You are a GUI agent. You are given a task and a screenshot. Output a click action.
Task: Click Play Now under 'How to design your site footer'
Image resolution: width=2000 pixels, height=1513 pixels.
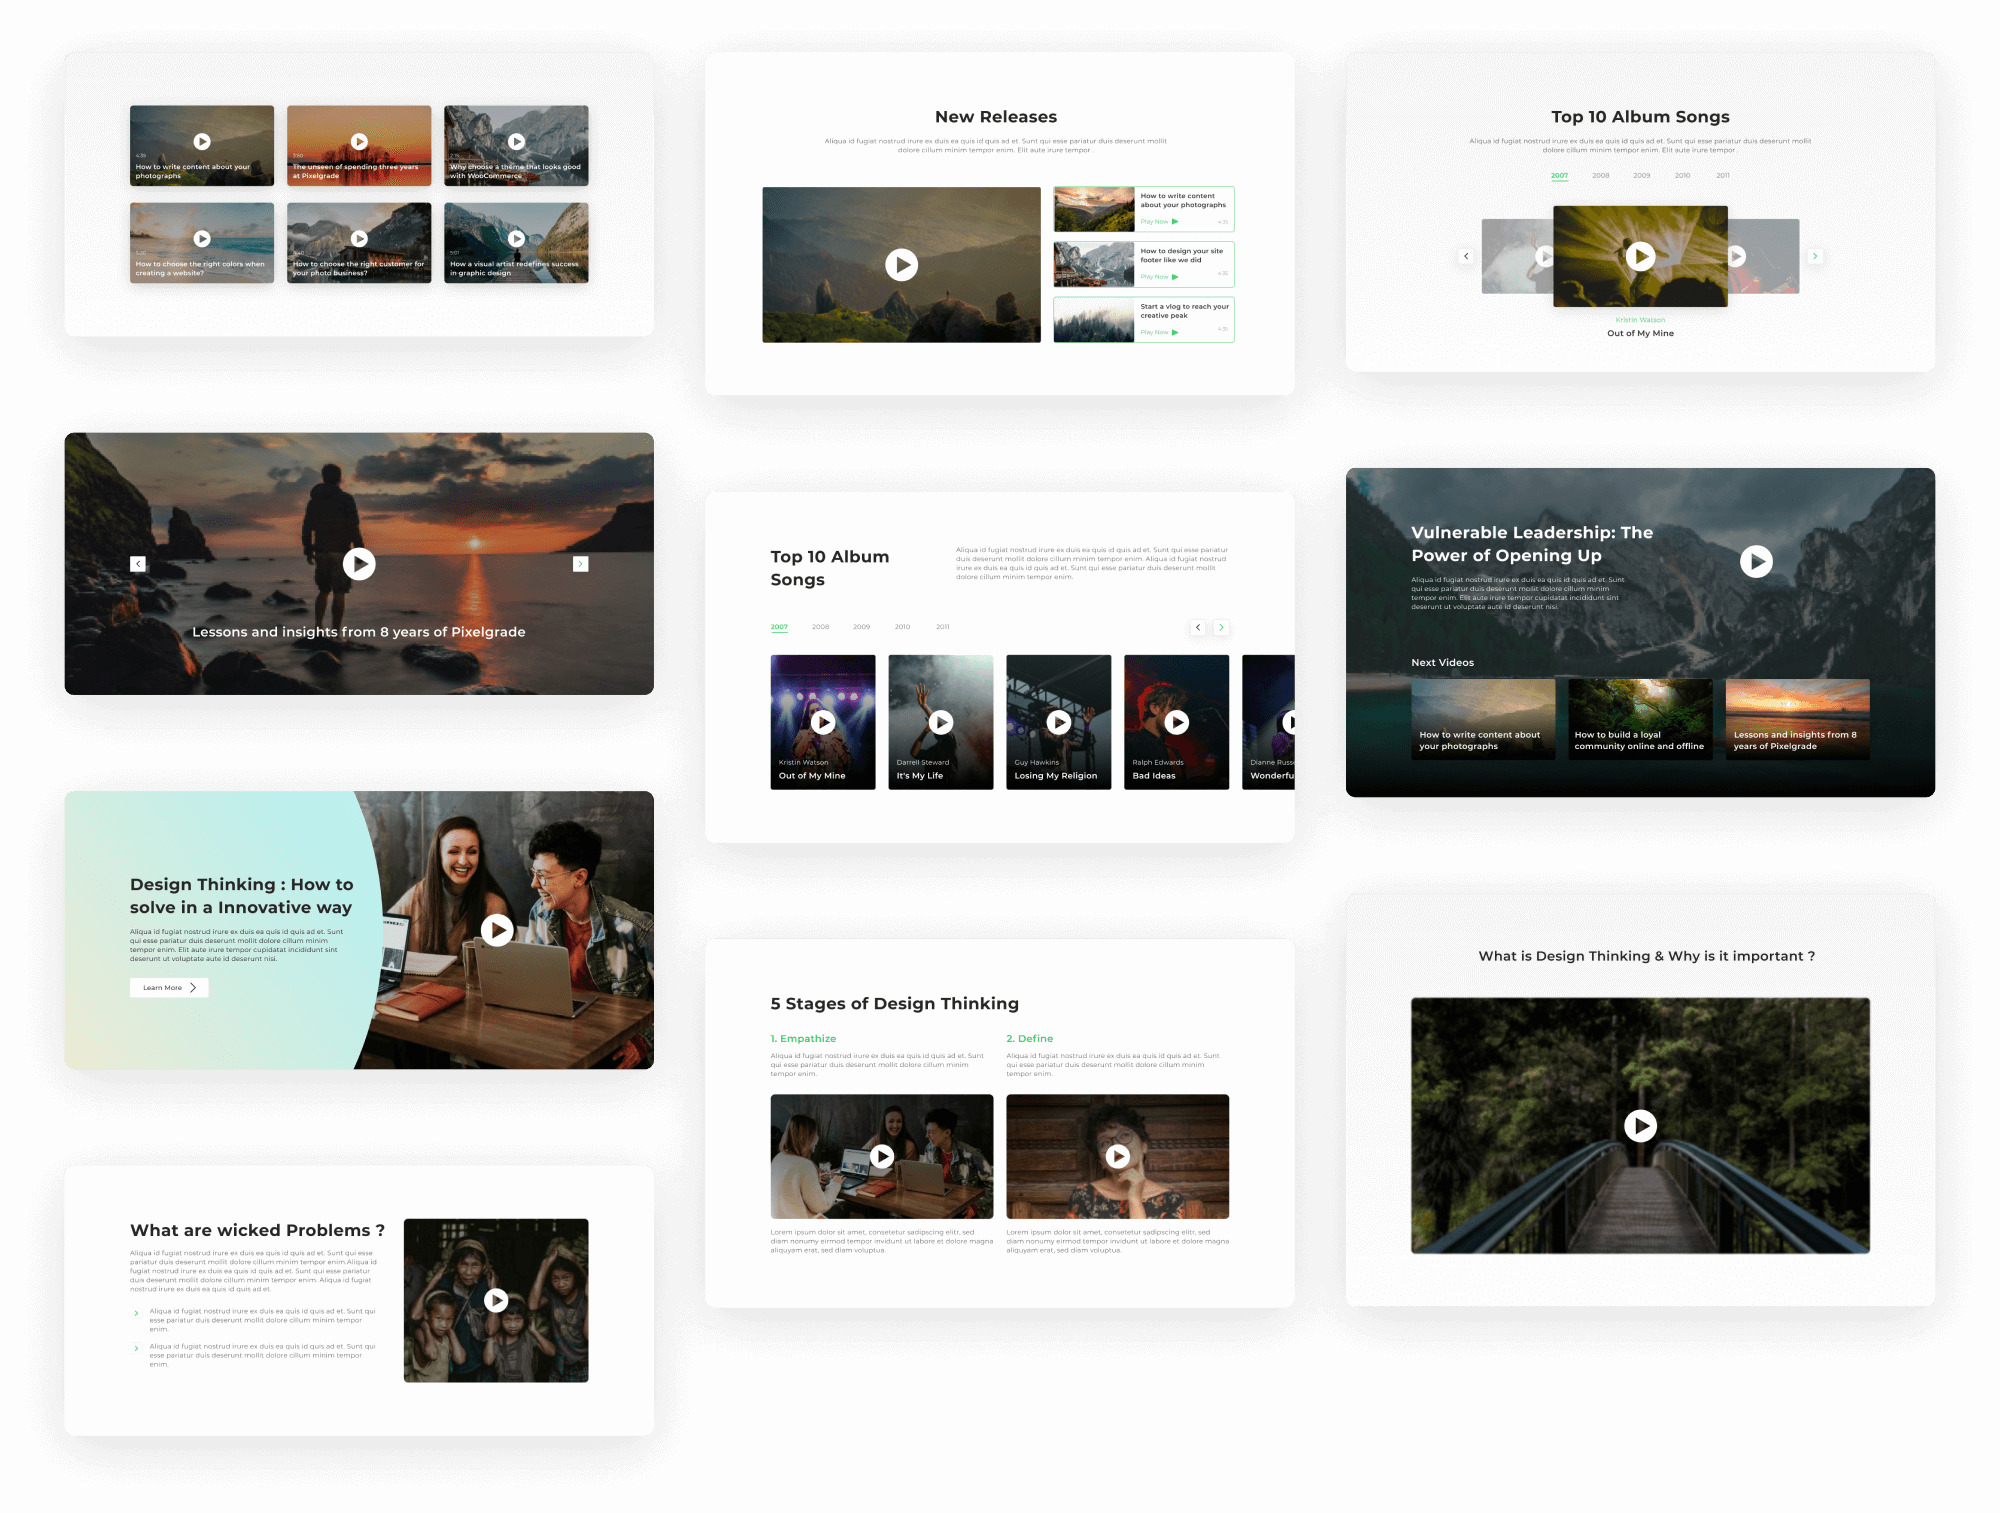[x=1159, y=277]
